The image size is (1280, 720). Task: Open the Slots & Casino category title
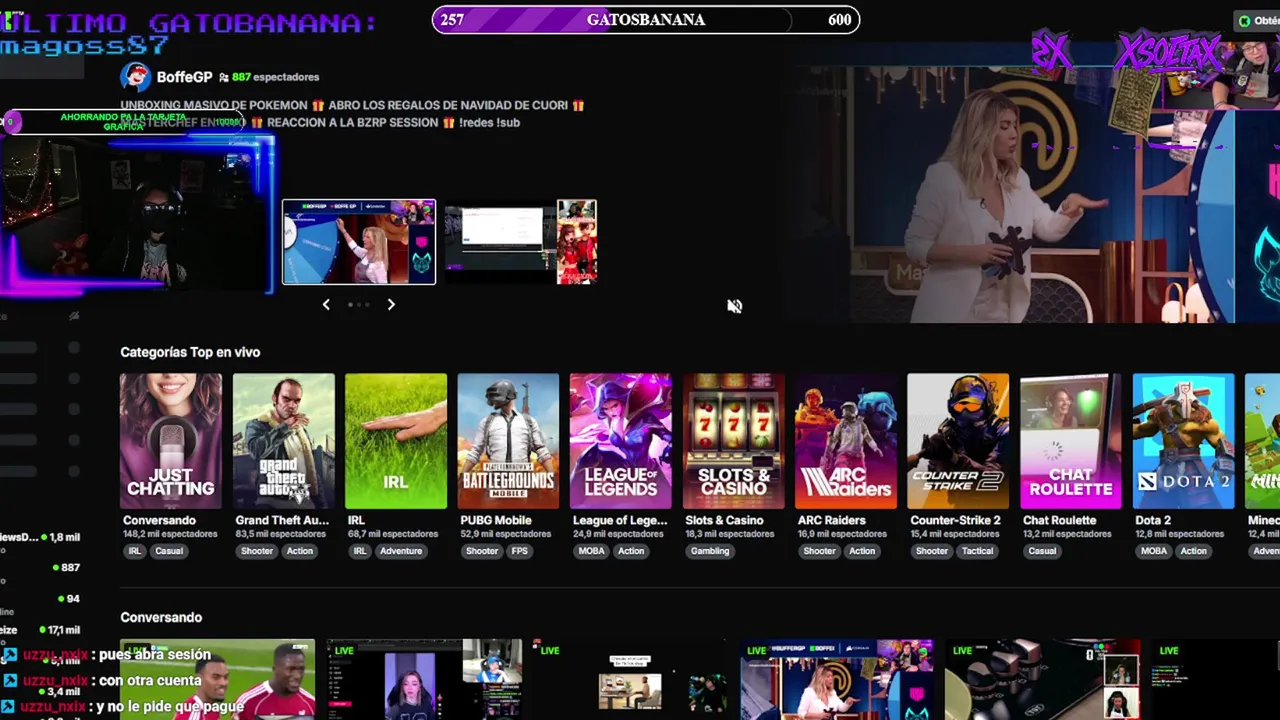pyautogui.click(x=724, y=520)
